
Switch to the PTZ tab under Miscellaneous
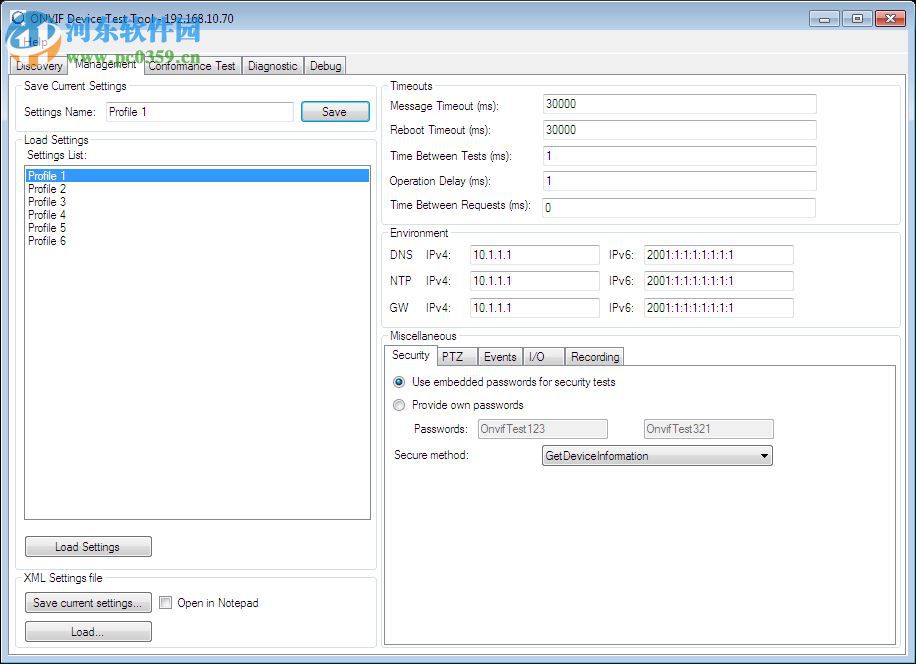(x=456, y=356)
